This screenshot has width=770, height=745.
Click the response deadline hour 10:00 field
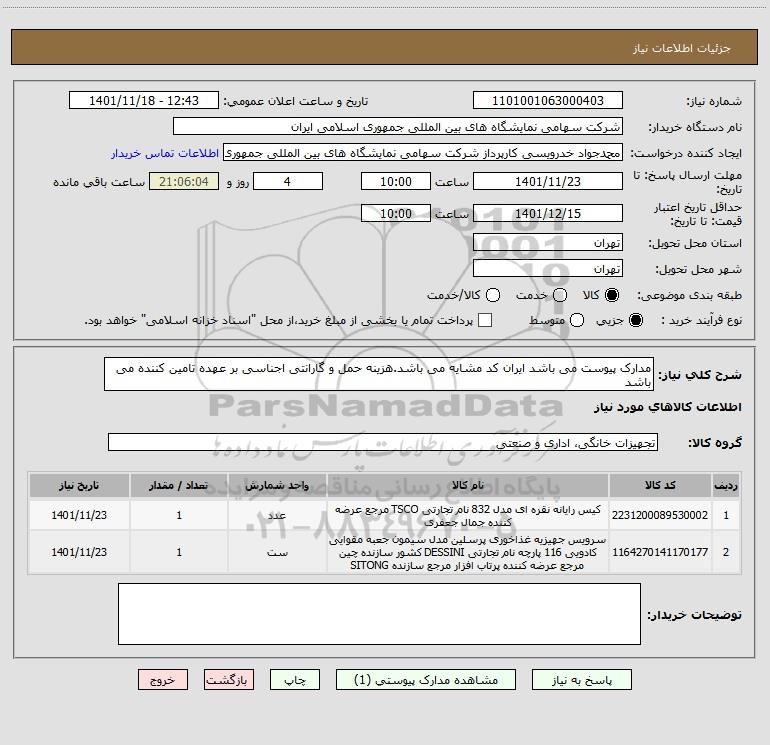tap(396, 181)
